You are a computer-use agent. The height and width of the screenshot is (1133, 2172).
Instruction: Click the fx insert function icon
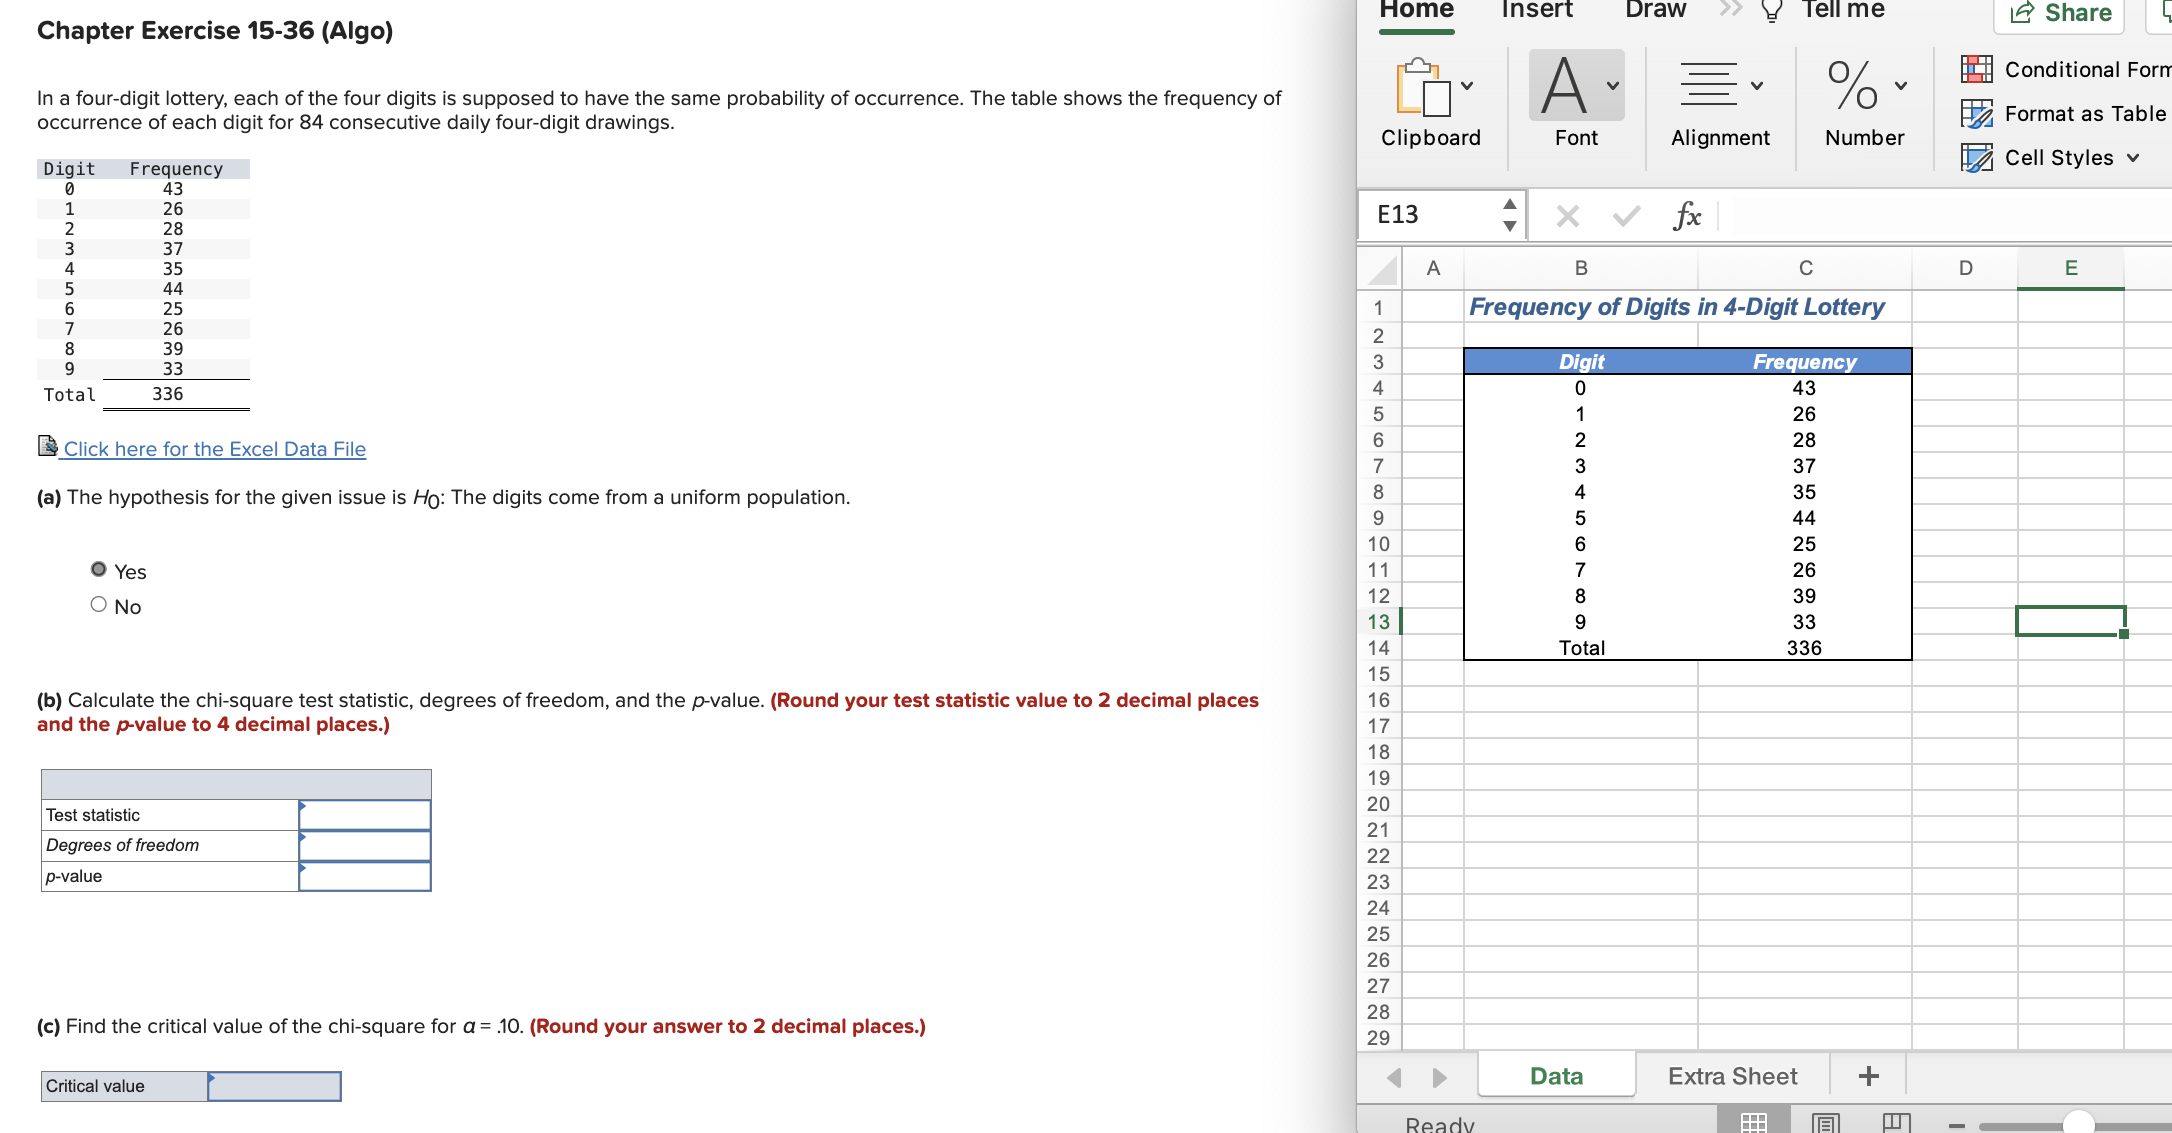click(1687, 215)
